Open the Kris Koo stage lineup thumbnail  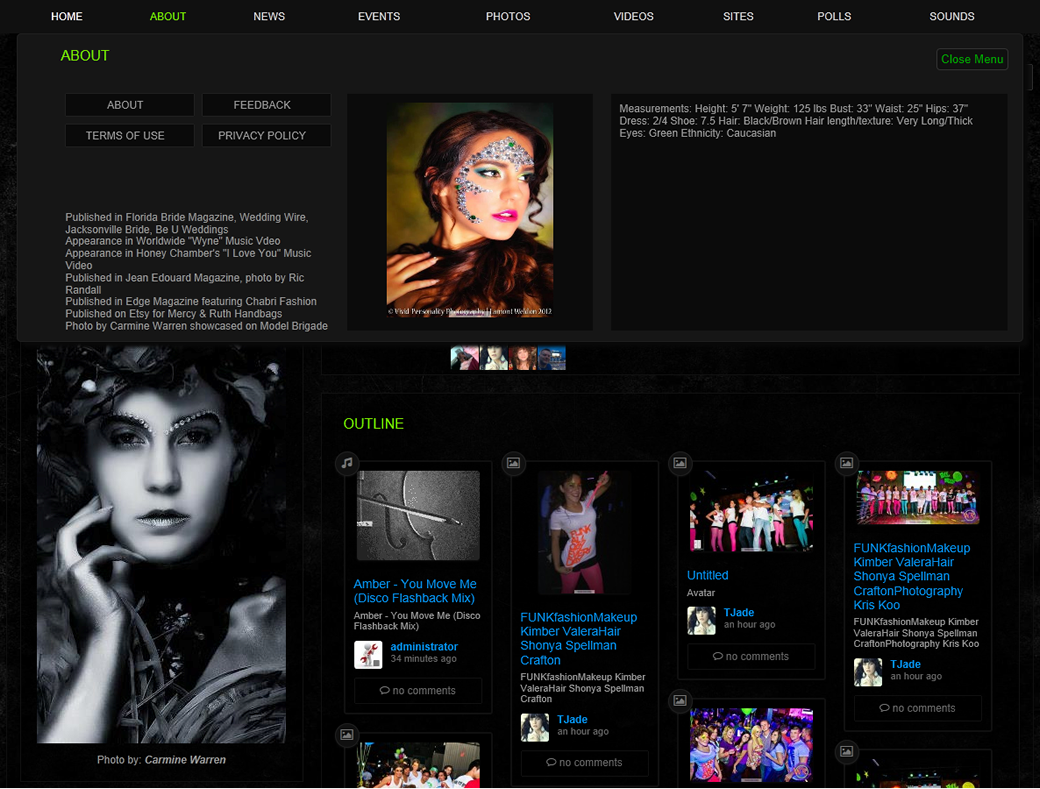tap(918, 498)
